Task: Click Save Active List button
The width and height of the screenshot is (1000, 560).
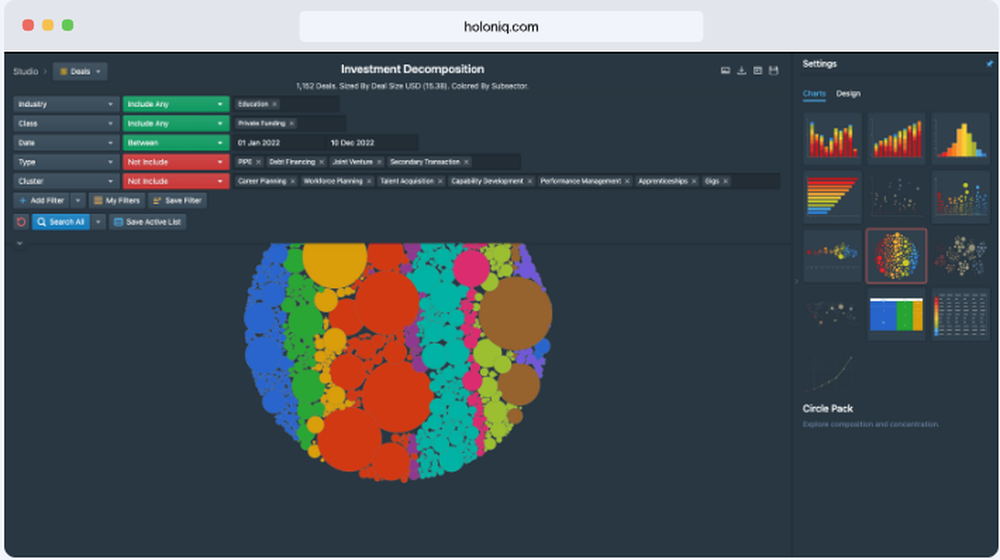Action: point(147,222)
